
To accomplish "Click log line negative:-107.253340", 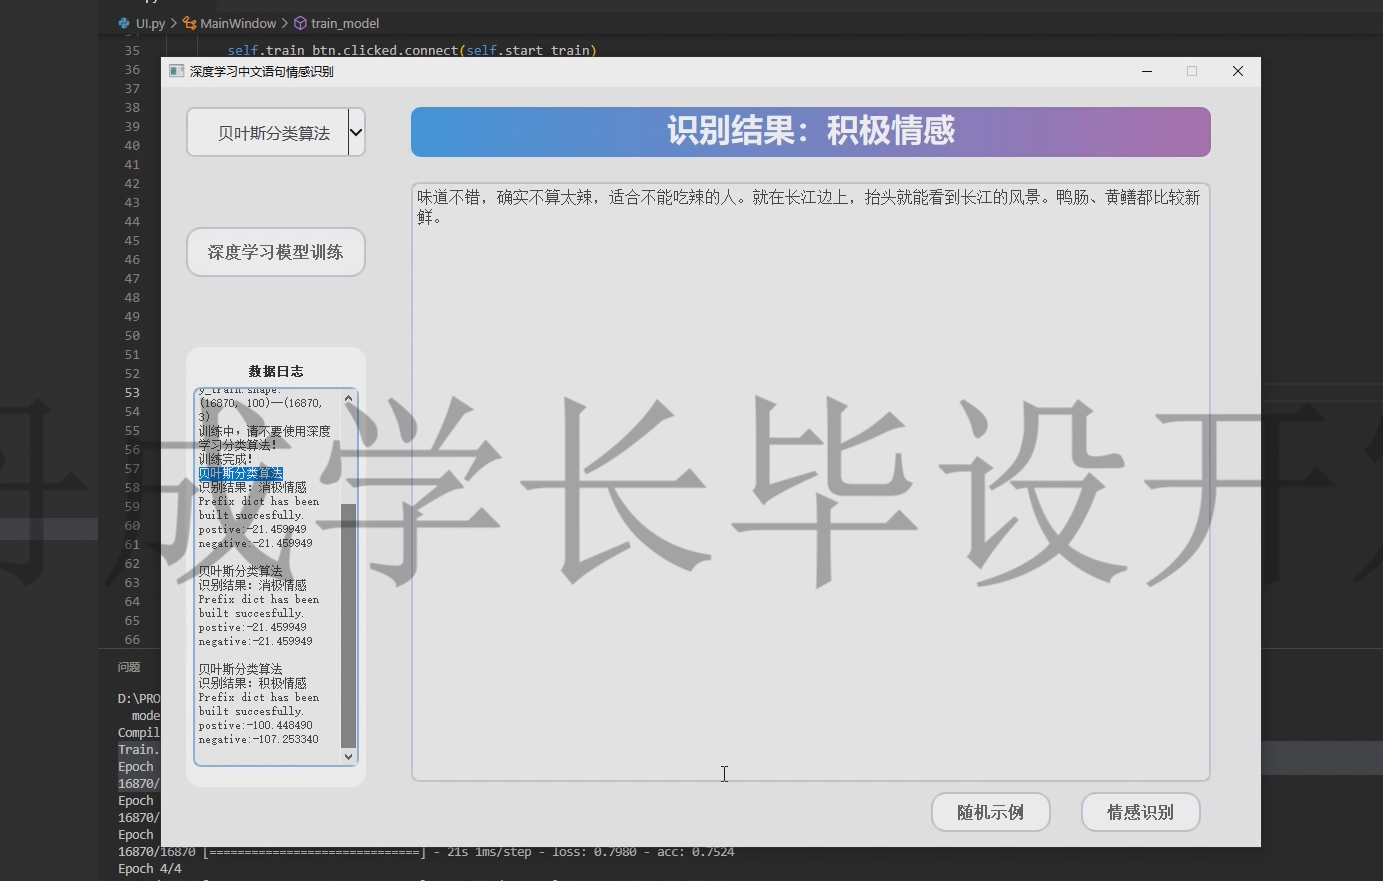I will (x=258, y=739).
